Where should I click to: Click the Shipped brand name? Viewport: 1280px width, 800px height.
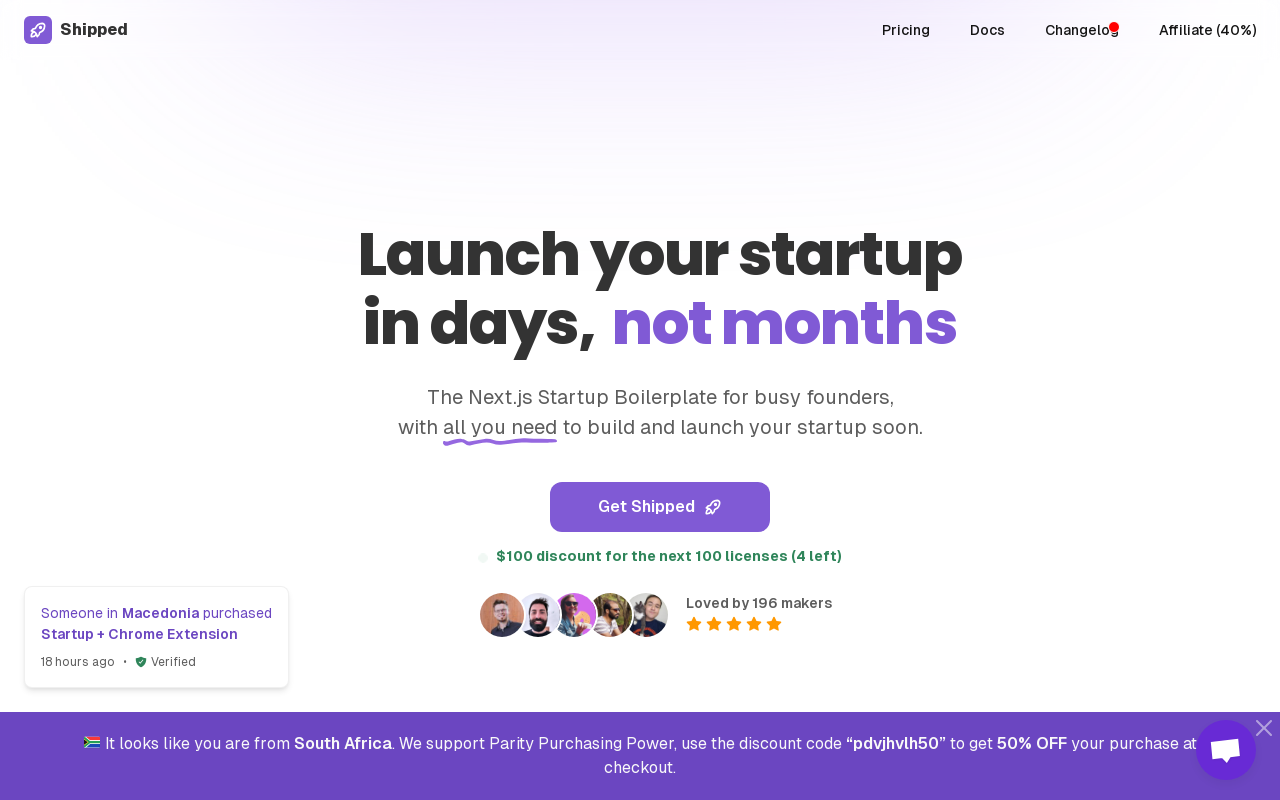pos(94,30)
